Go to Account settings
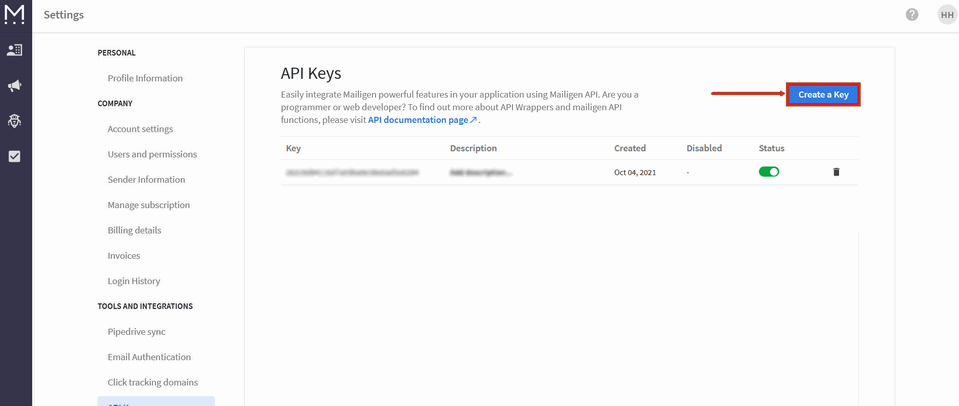 (x=140, y=129)
